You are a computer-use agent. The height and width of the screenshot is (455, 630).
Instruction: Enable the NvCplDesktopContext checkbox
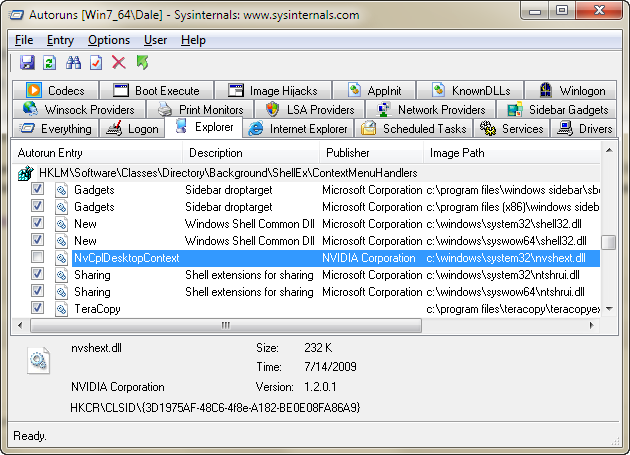click(x=37, y=258)
